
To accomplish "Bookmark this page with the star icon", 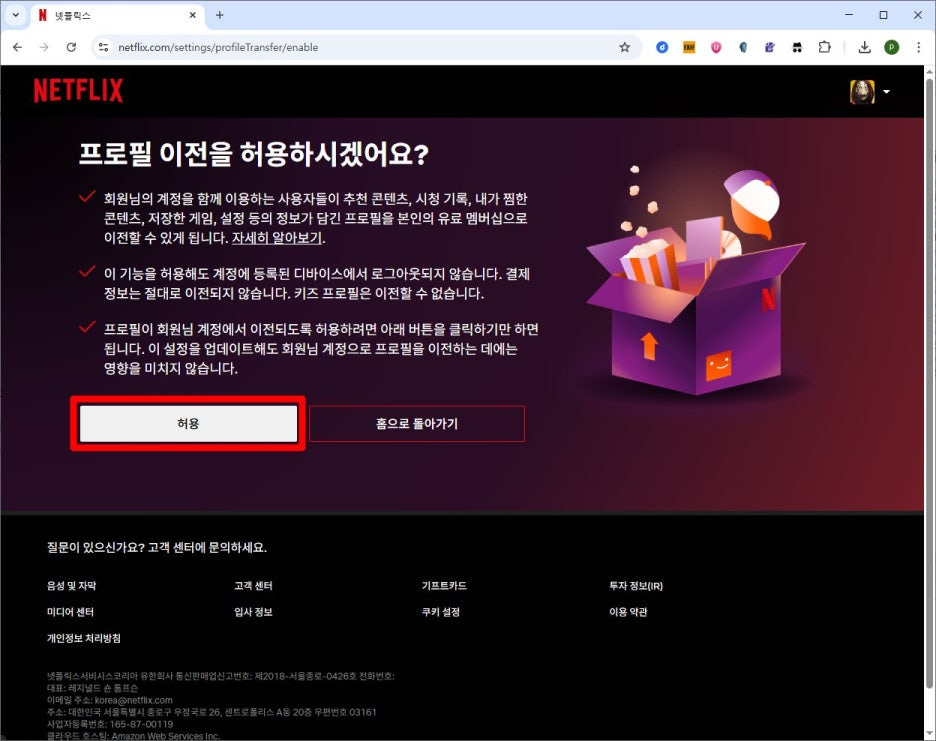I will click(624, 47).
